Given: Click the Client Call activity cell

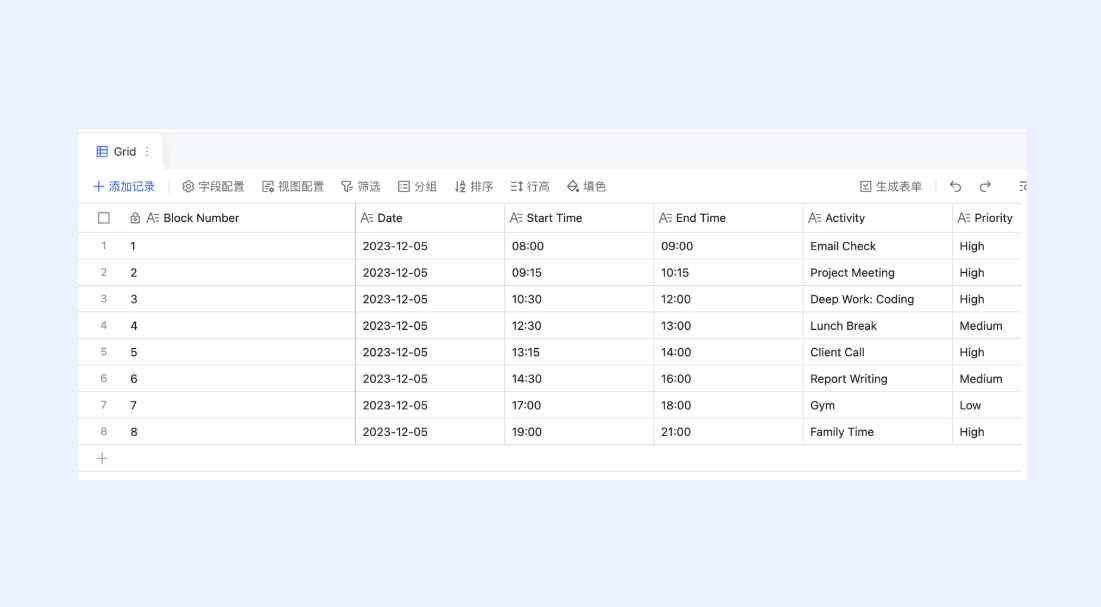Looking at the screenshot, I should pyautogui.click(x=878, y=352).
